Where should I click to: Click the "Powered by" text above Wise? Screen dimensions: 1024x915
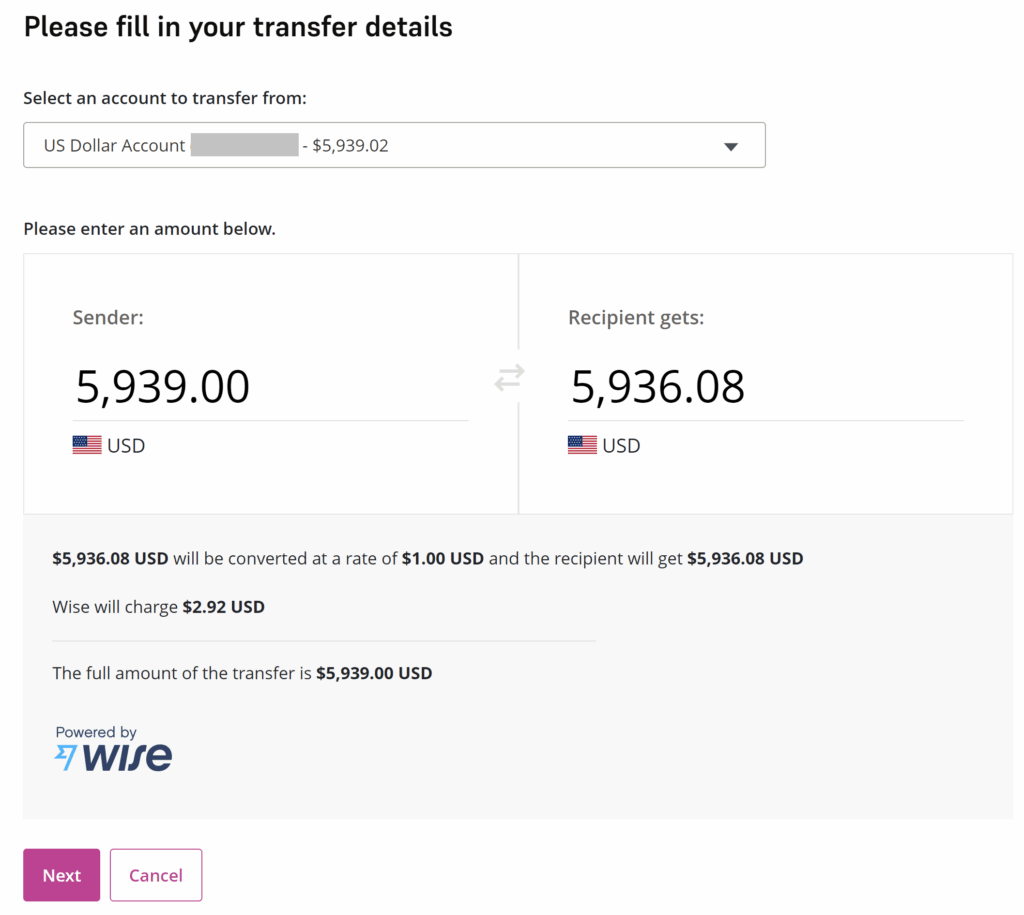(x=96, y=732)
